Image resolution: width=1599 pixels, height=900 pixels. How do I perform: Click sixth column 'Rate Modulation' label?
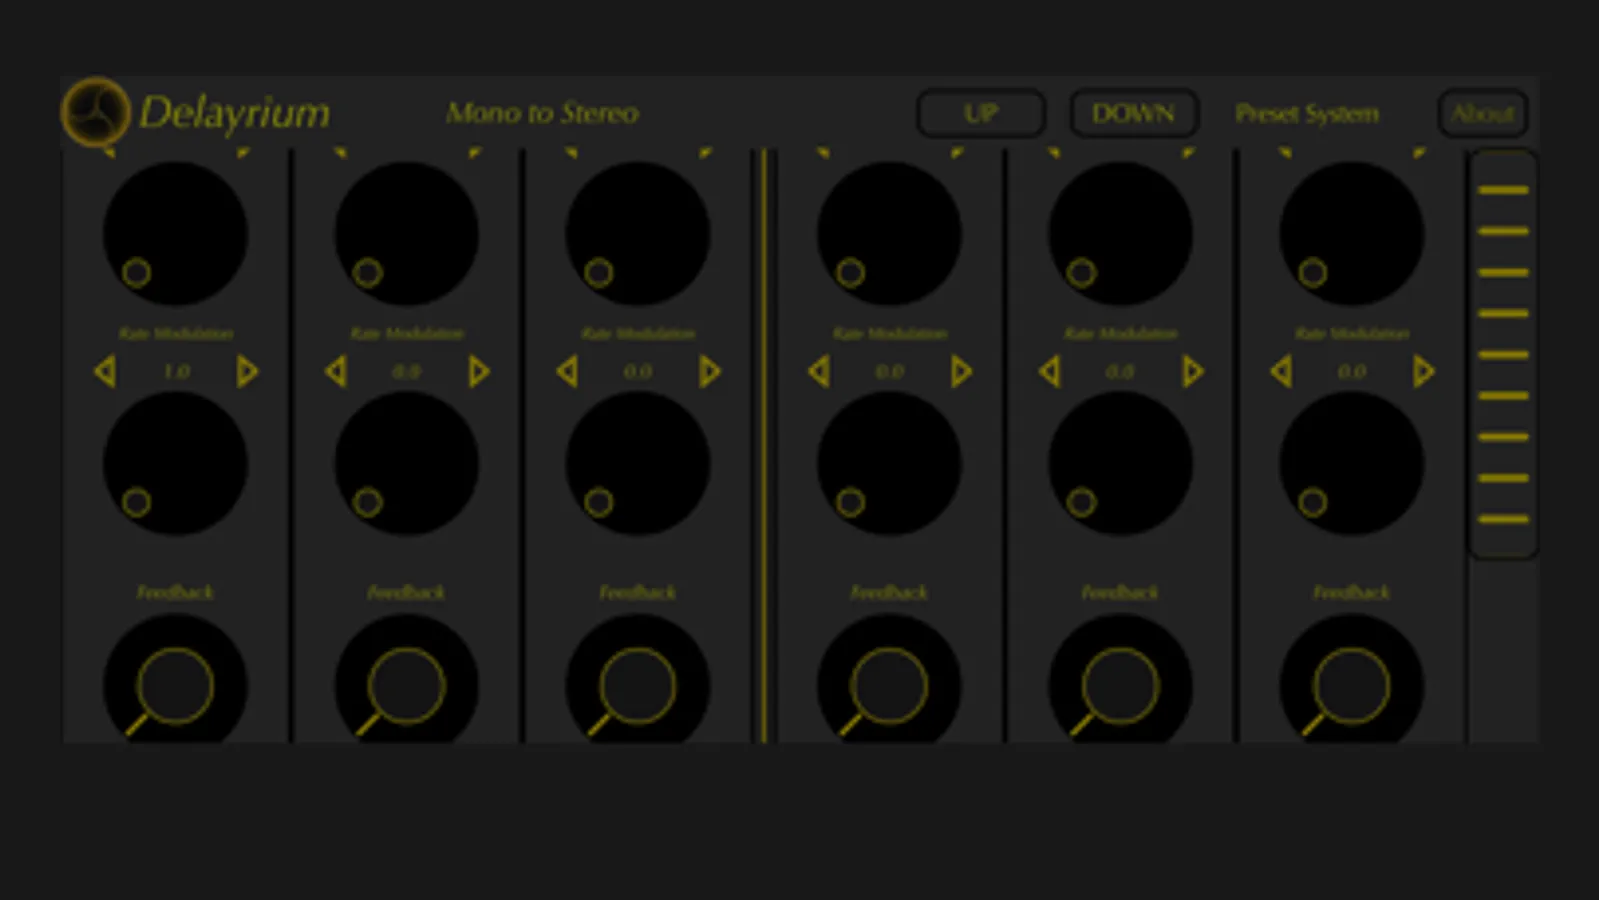point(1352,333)
